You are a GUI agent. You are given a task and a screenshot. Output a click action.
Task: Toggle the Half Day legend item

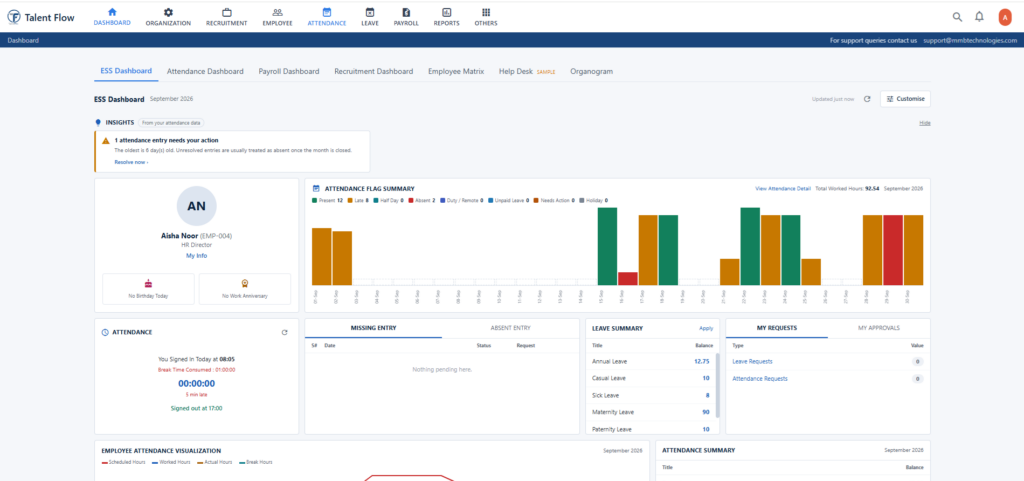(x=389, y=200)
